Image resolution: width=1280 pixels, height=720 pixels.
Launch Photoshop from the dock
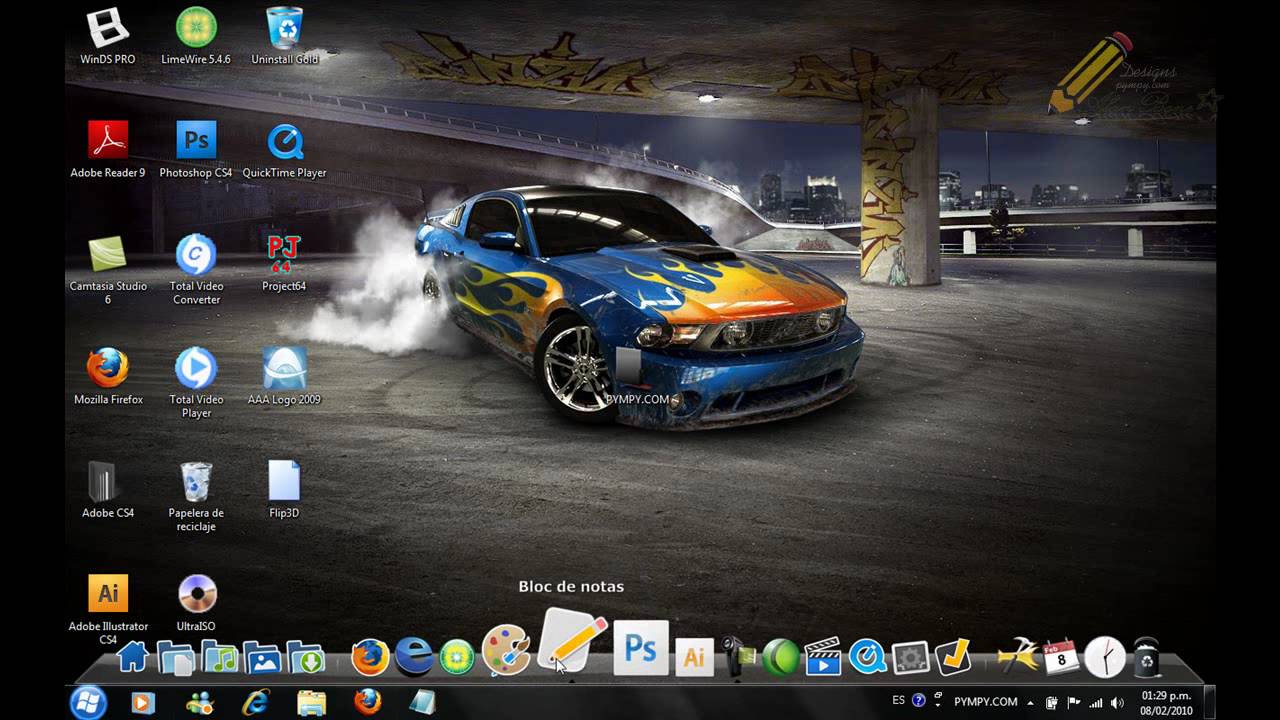(x=640, y=648)
